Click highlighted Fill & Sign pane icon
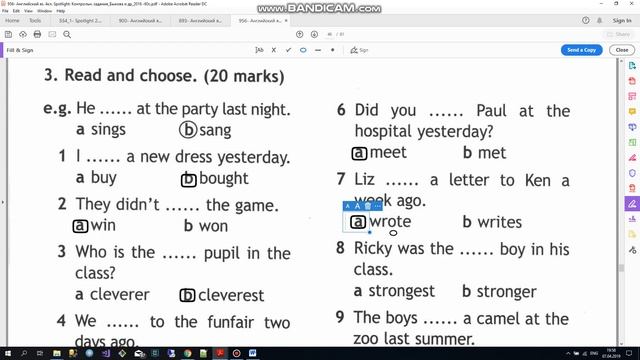Image resolution: width=640 pixels, height=360 pixels. click(632, 204)
